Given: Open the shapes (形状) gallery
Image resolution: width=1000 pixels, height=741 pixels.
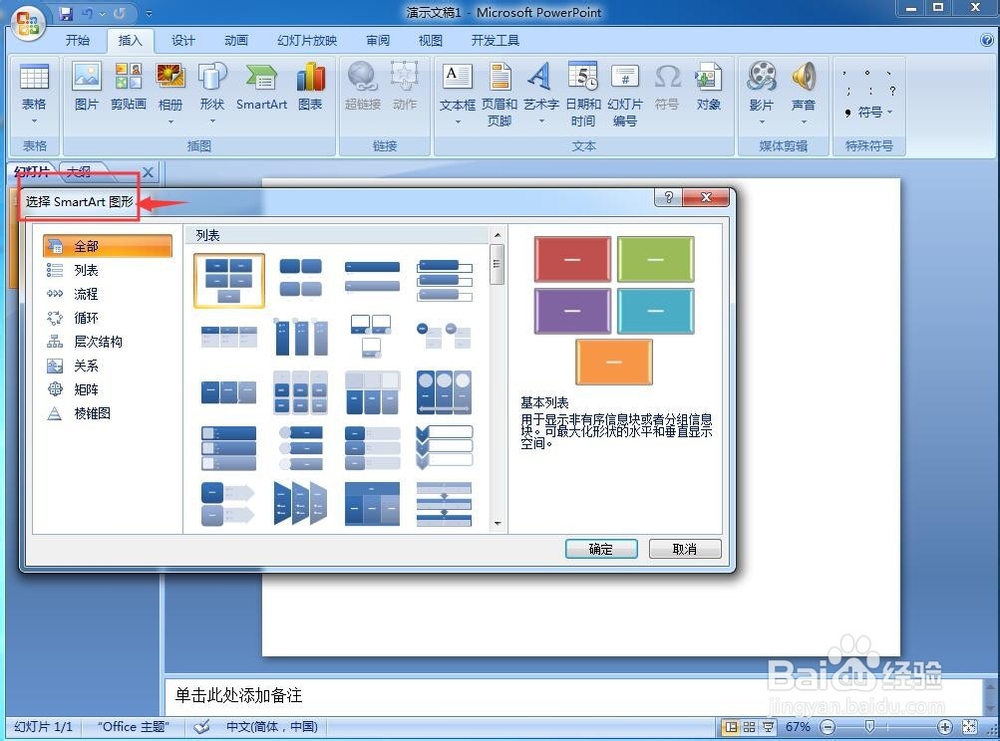Looking at the screenshot, I should coord(212,92).
